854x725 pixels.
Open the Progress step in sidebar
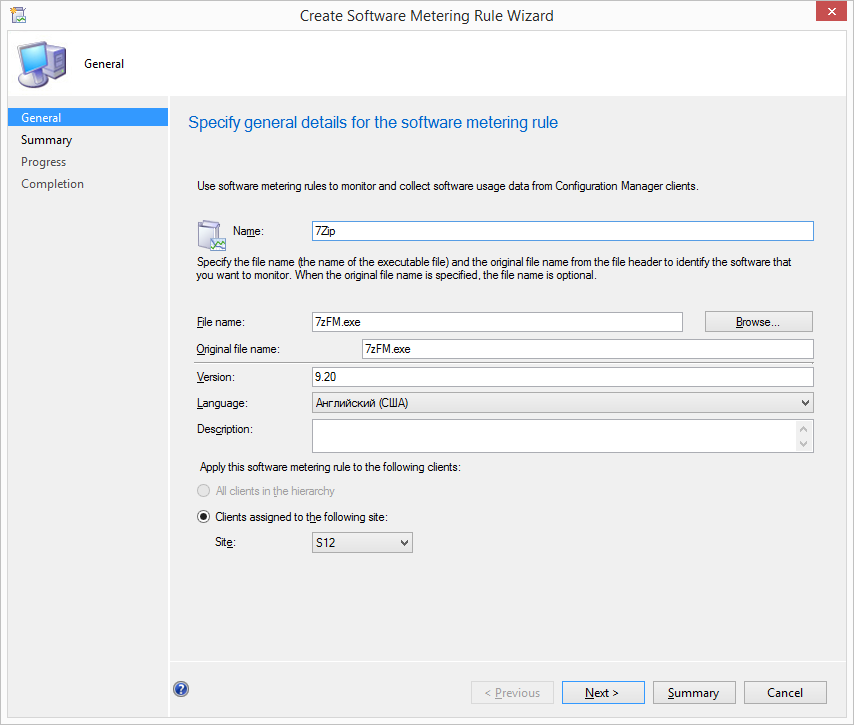click(43, 161)
